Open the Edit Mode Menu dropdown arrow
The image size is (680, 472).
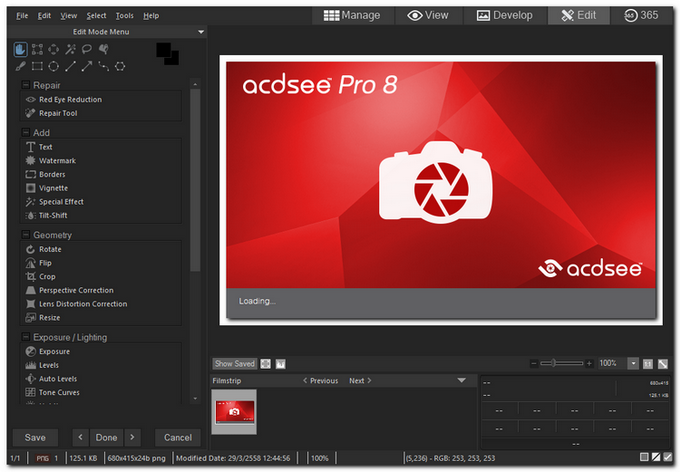pyautogui.click(x=201, y=32)
